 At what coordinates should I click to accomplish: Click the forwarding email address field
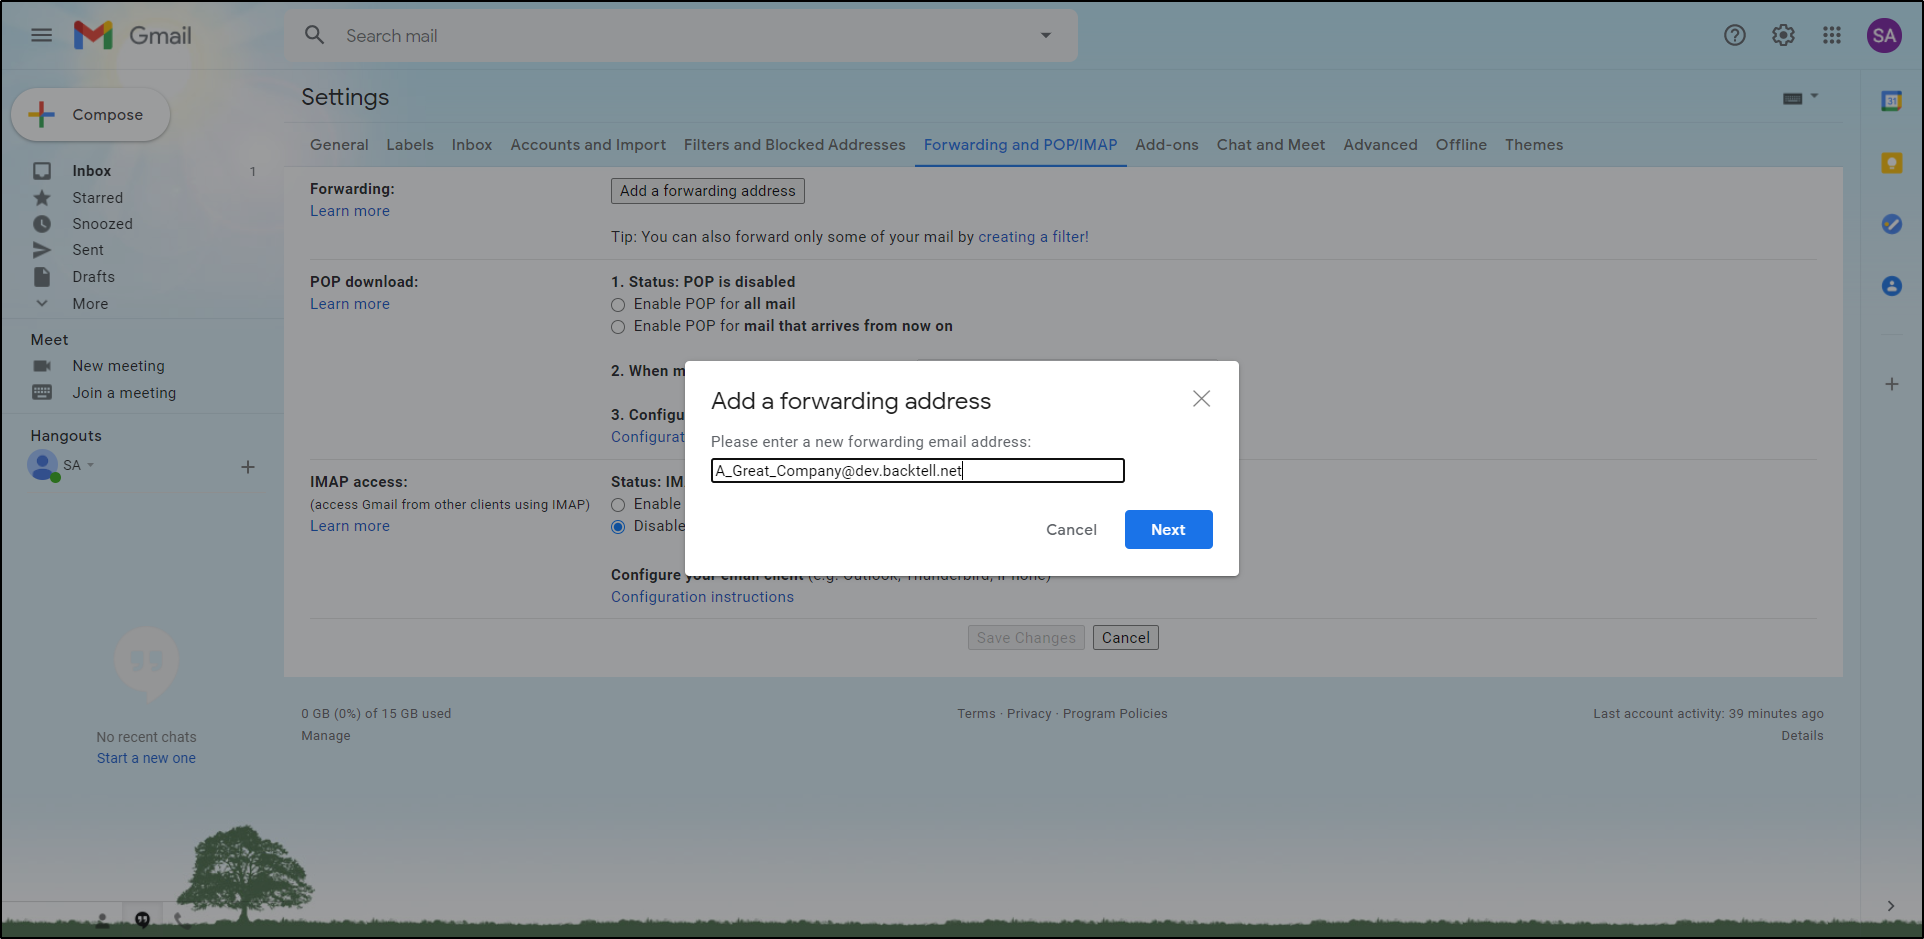(x=918, y=471)
